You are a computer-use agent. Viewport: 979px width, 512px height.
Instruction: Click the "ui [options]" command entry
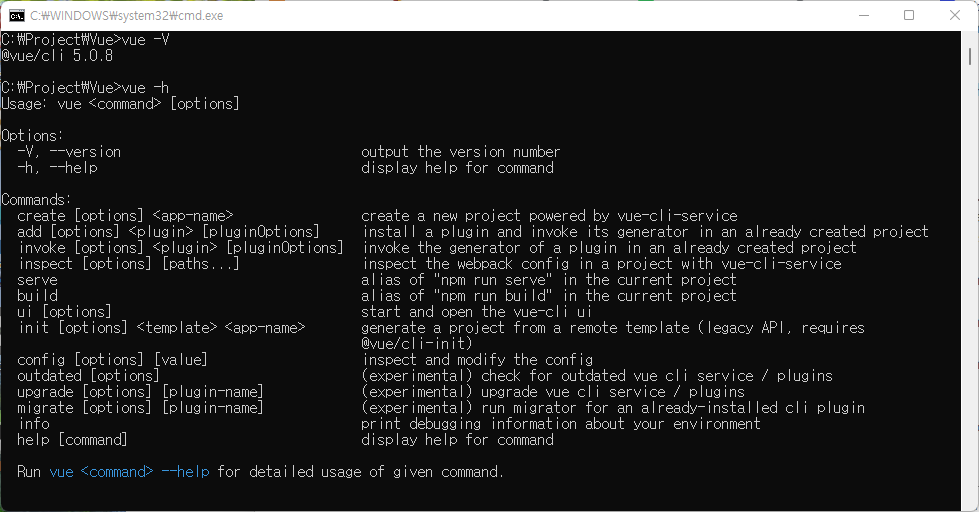[x=65, y=311]
